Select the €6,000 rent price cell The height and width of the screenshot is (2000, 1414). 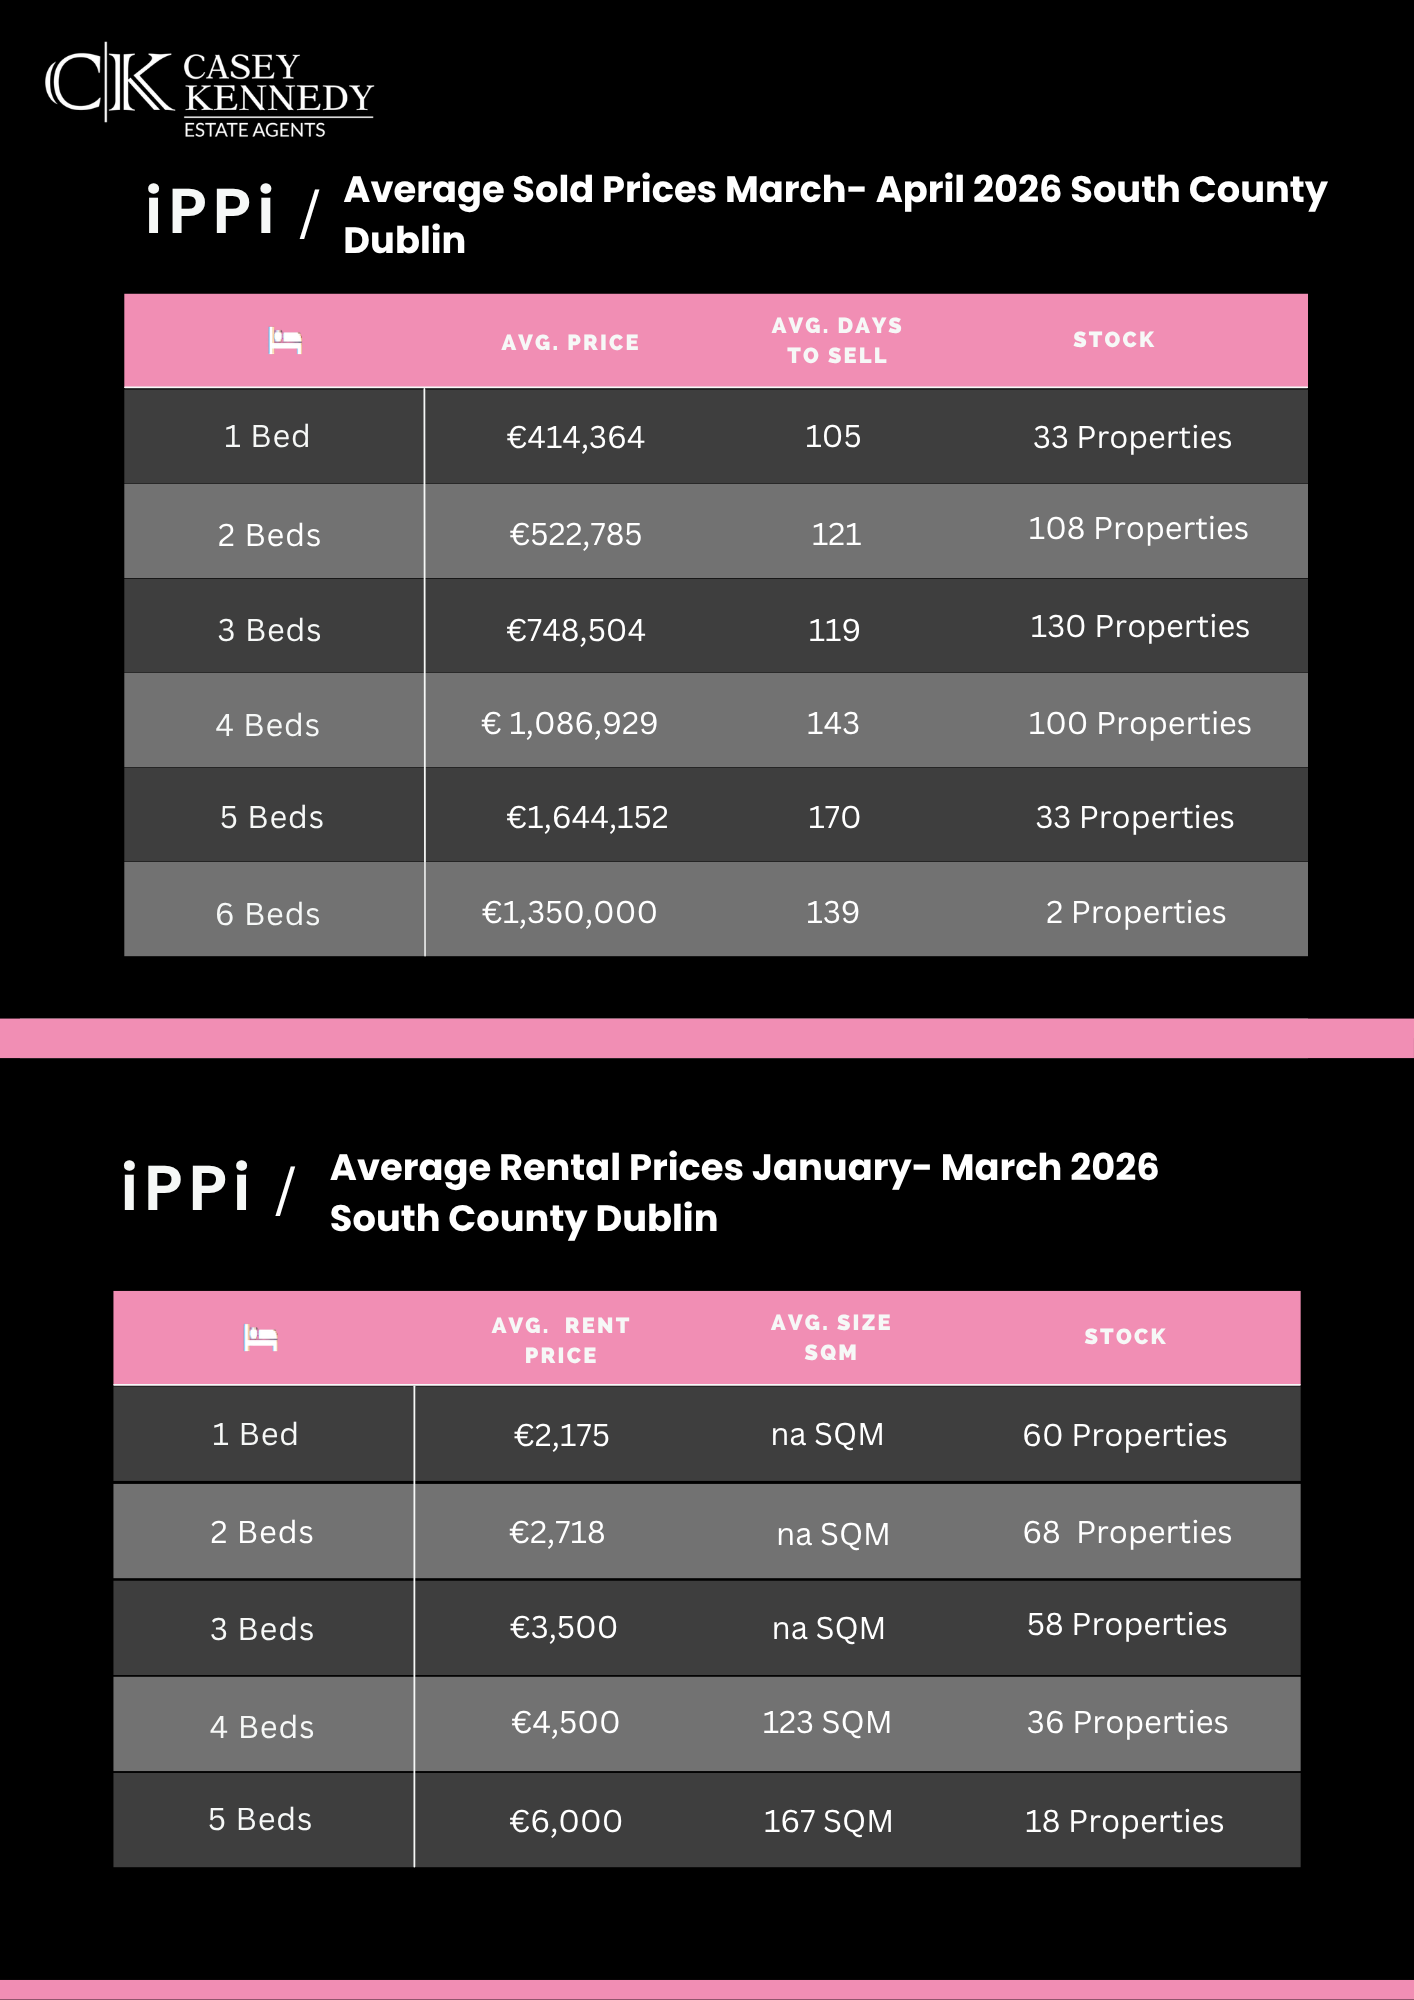coord(566,1821)
